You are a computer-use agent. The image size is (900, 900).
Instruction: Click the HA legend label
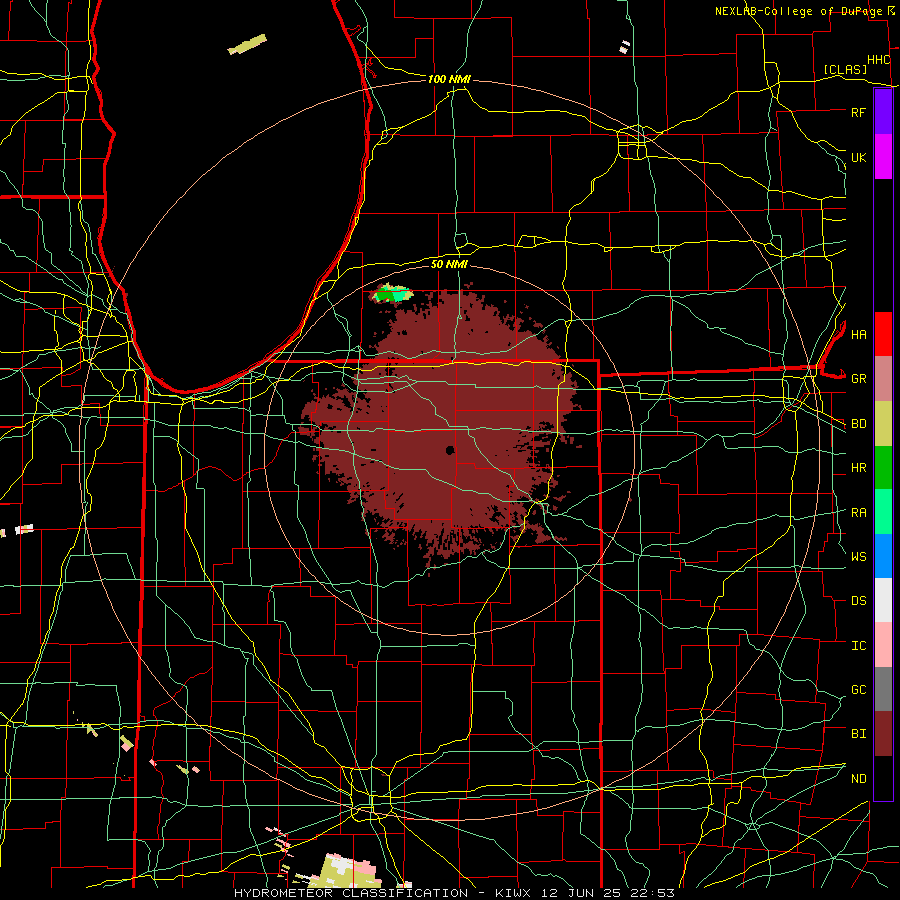858,335
